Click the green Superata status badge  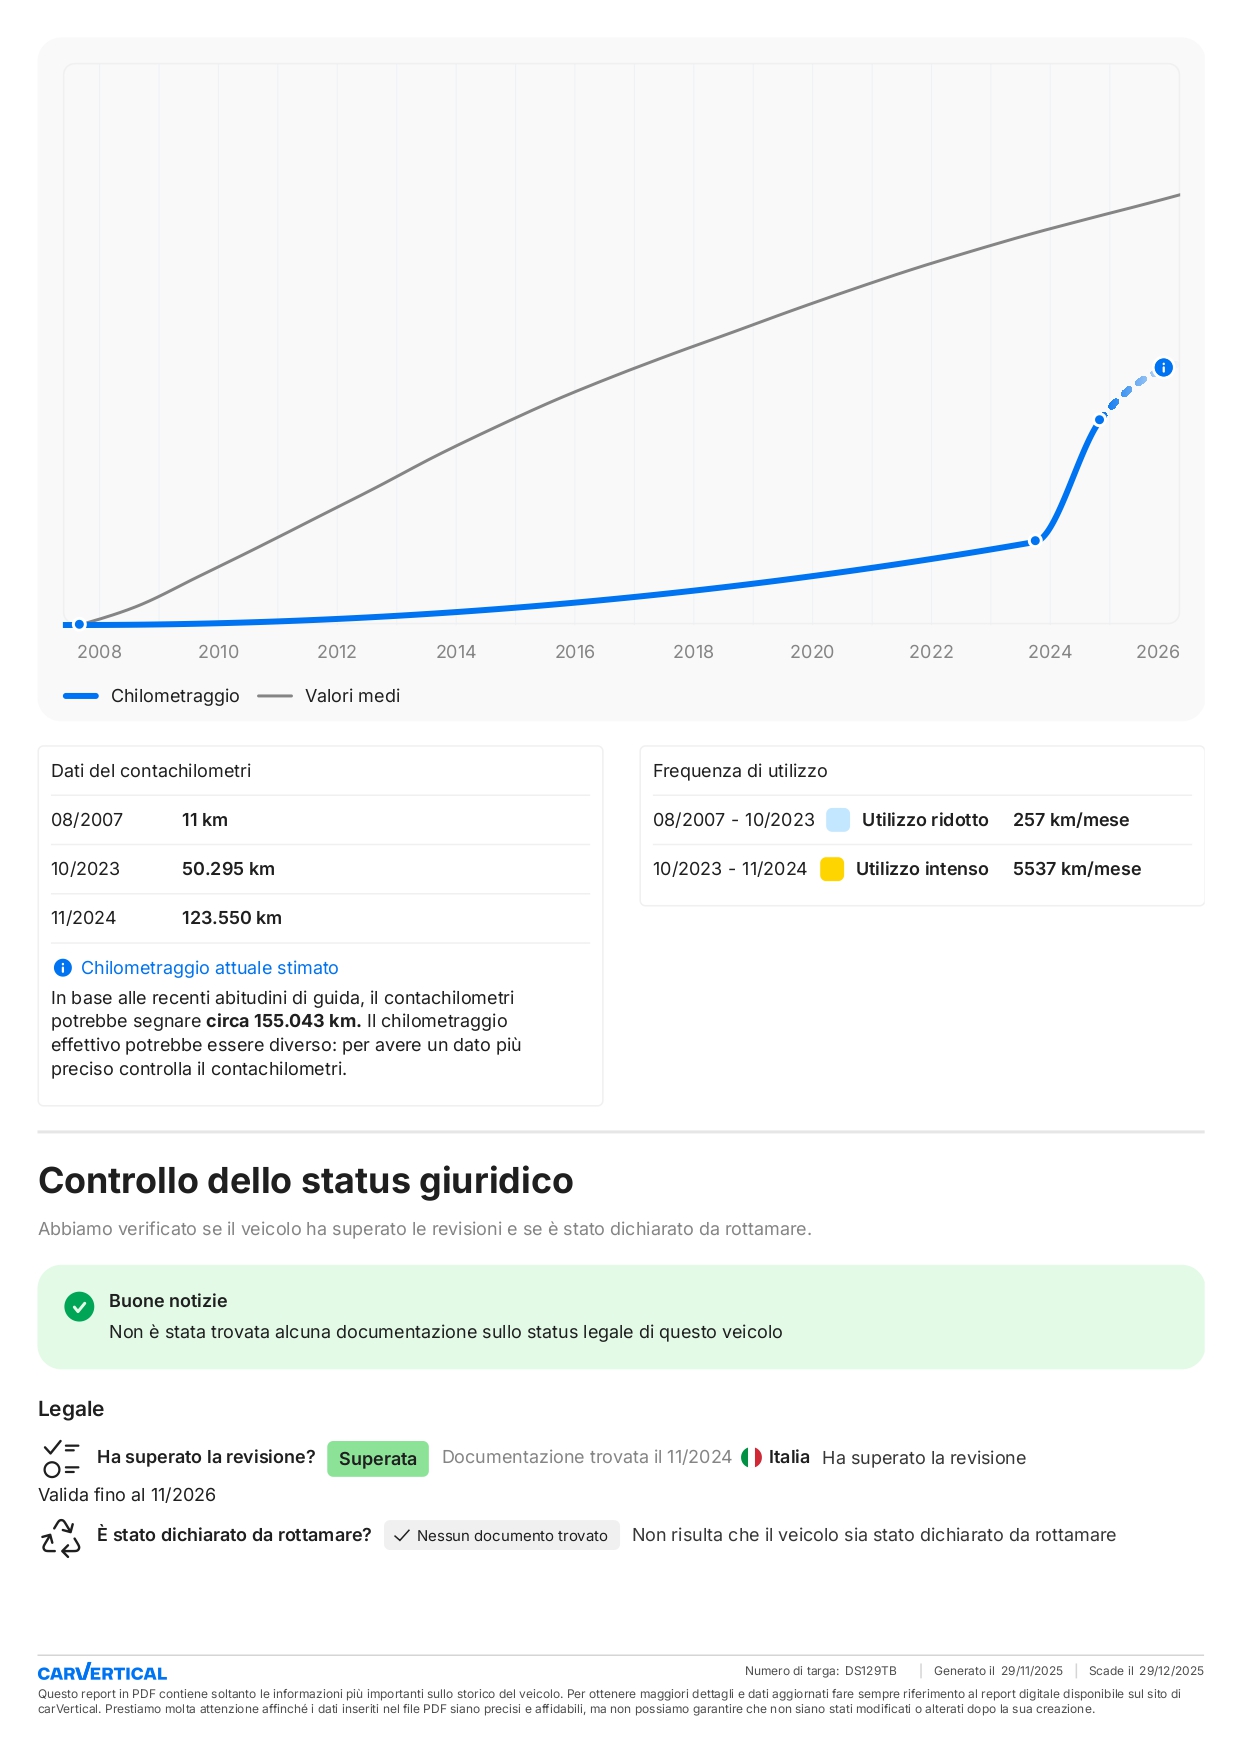point(377,1459)
